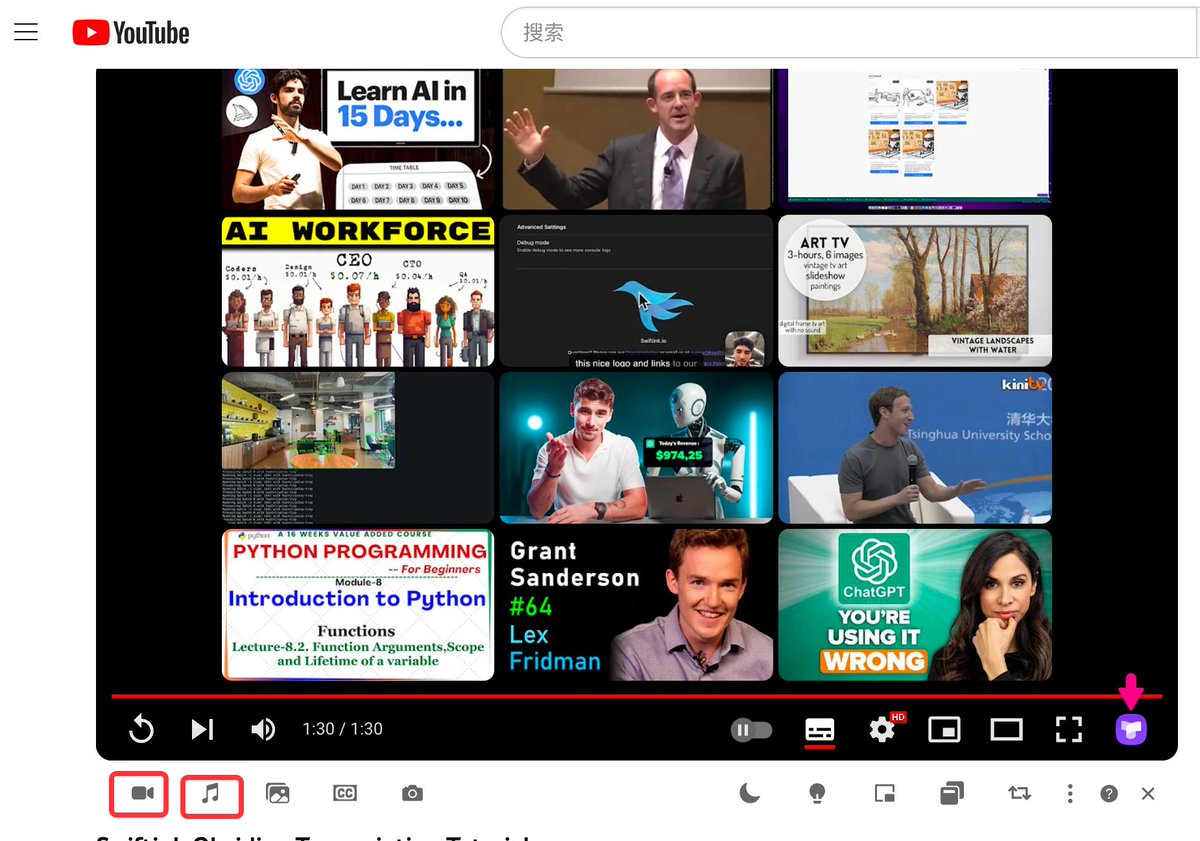Click the music note audio icon
The image size is (1200, 841).
point(211,794)
